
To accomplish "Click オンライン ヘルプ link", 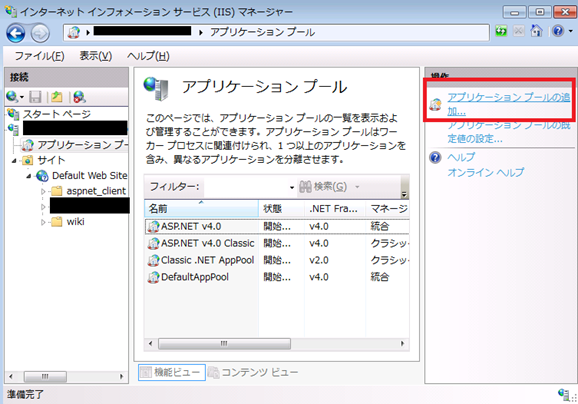I will tap(485, 173).
